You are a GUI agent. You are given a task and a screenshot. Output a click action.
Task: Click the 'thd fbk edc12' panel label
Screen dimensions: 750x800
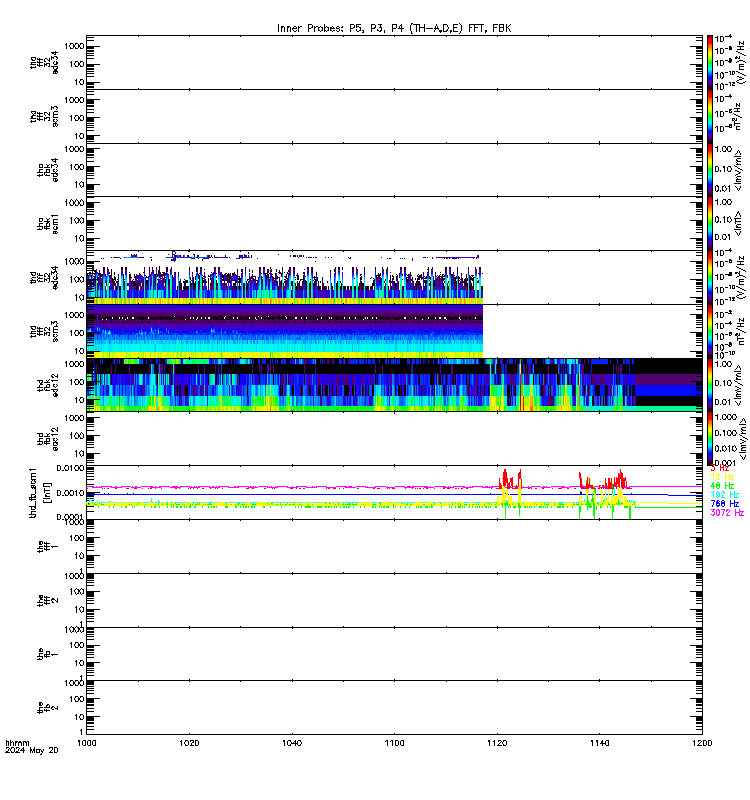point(48,385)
